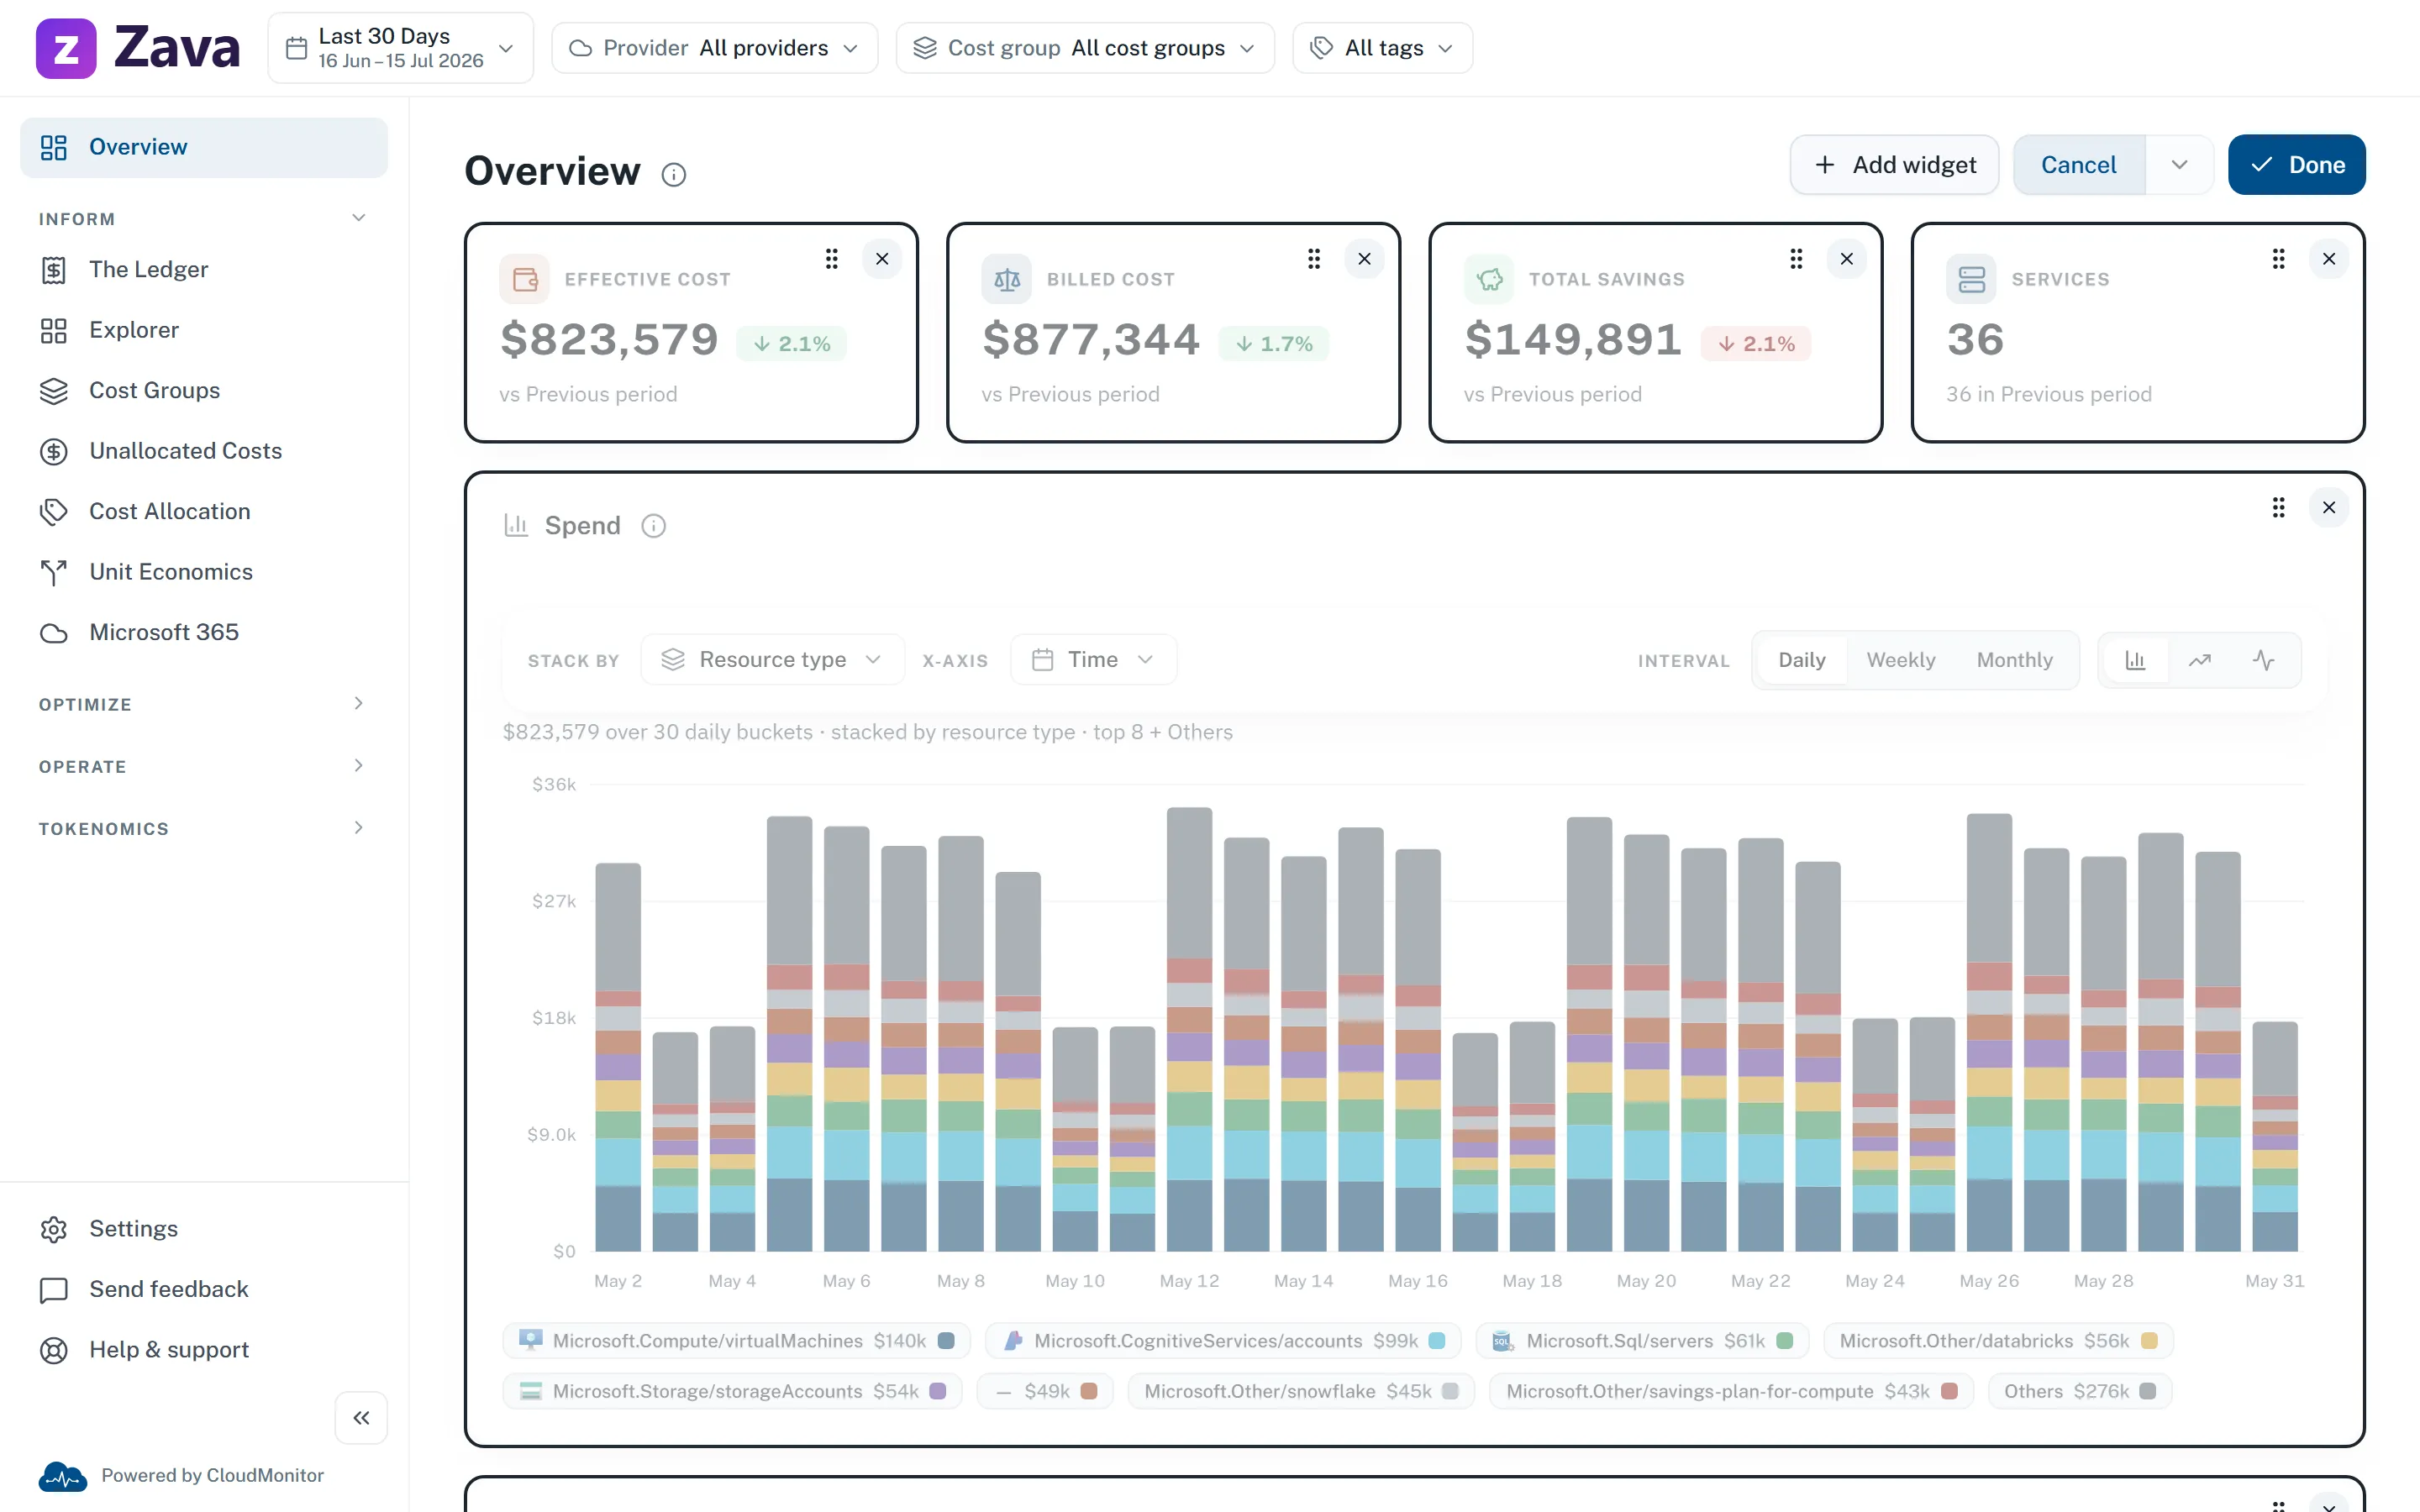Click the Spend widget drag handle
Viewport: 2420px width, 1512px height.
pyautogui.click(x=2278, y=508)
